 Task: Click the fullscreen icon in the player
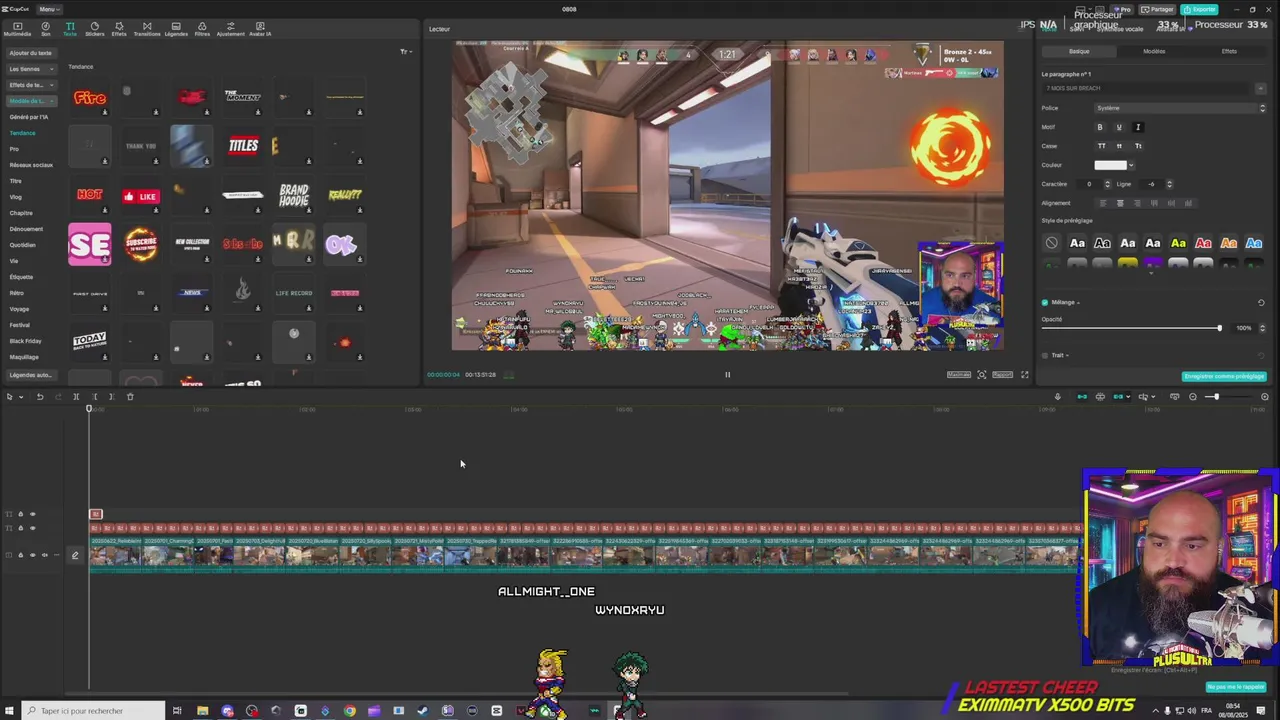point(1024,375)
